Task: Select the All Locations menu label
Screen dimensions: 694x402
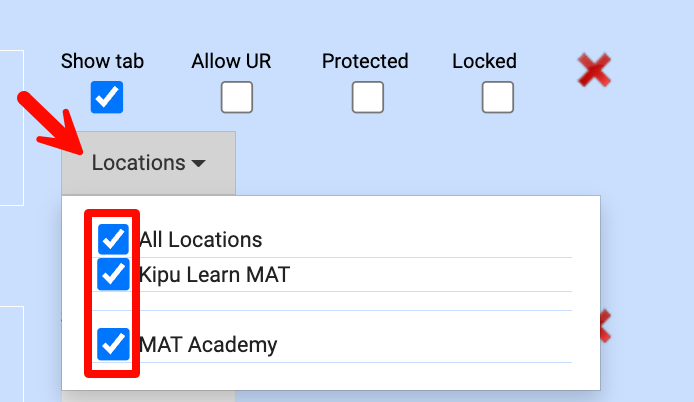Action: tap(200, 240)
